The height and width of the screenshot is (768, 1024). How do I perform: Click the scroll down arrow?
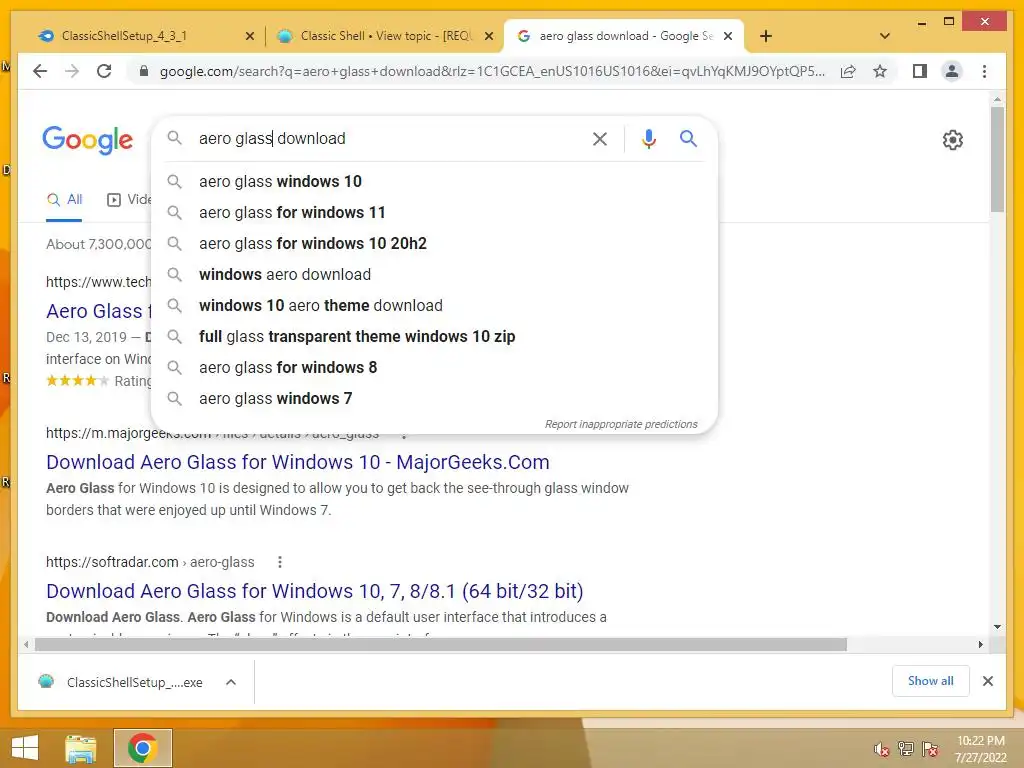click(997, 627)
